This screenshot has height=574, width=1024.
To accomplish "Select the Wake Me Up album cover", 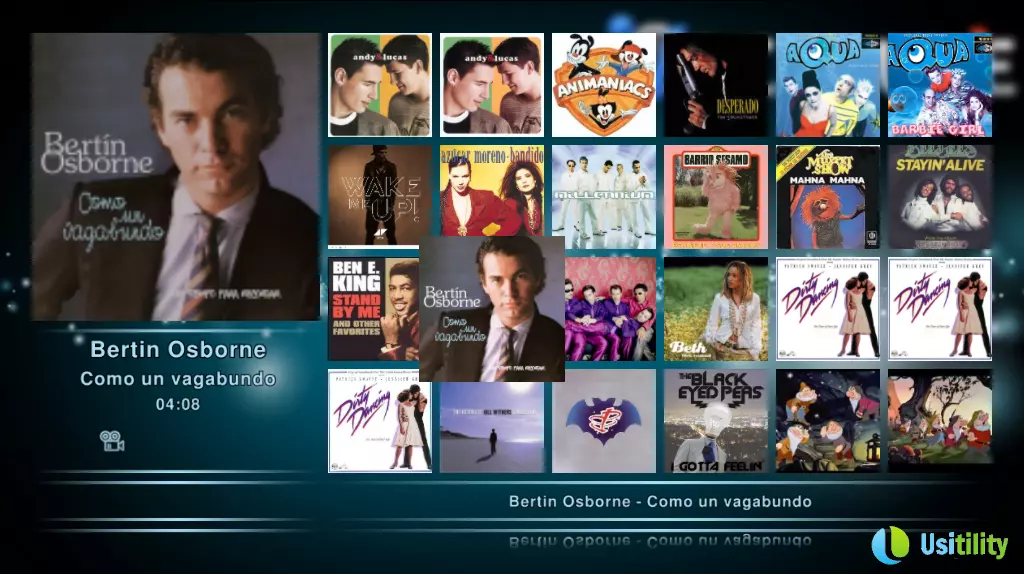I will [373, 196].
